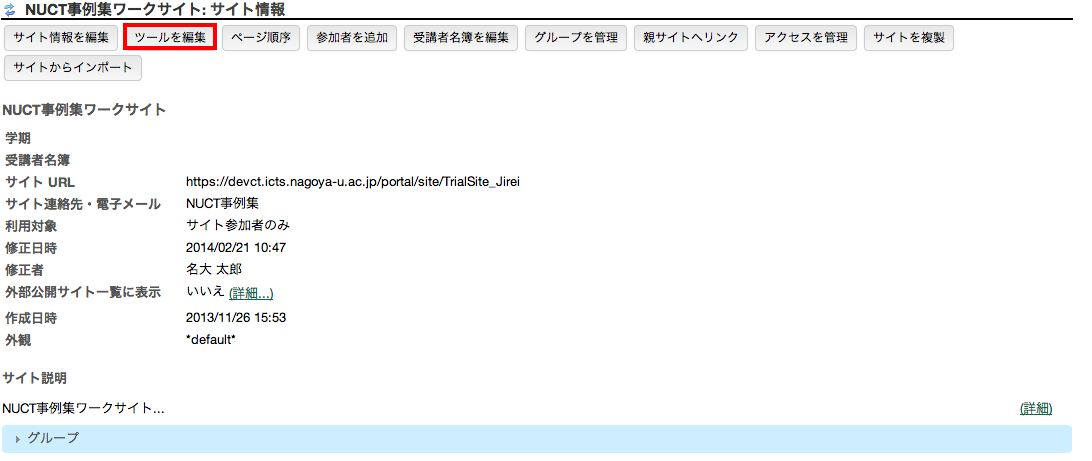The height and width of the screenshot is (461, 1092).
Task: Click the reset icon beside the page title
Action: pos(11,10)
